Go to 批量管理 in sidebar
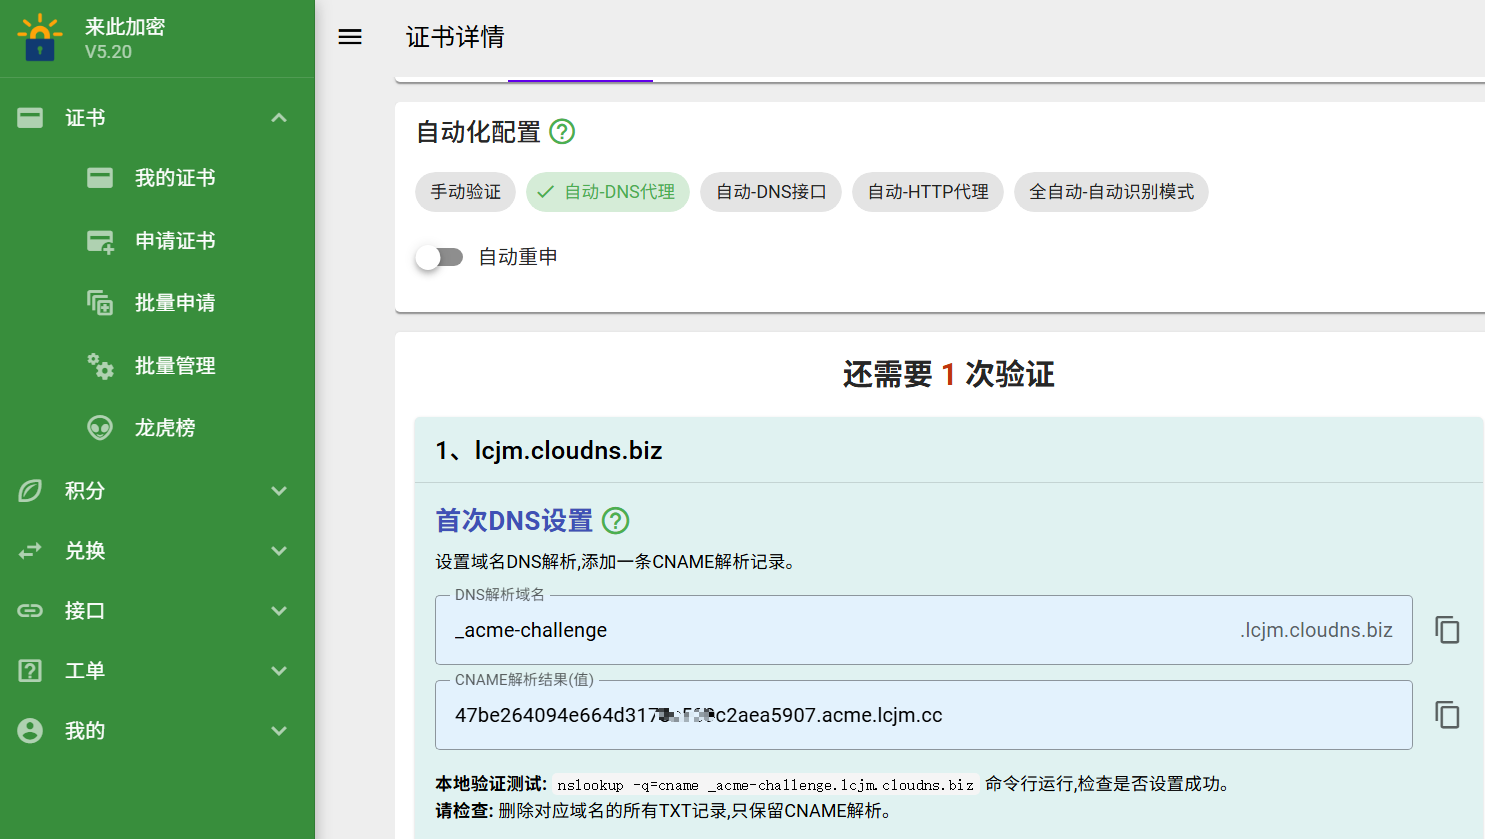1485x839 pixels. coord(175,366)
